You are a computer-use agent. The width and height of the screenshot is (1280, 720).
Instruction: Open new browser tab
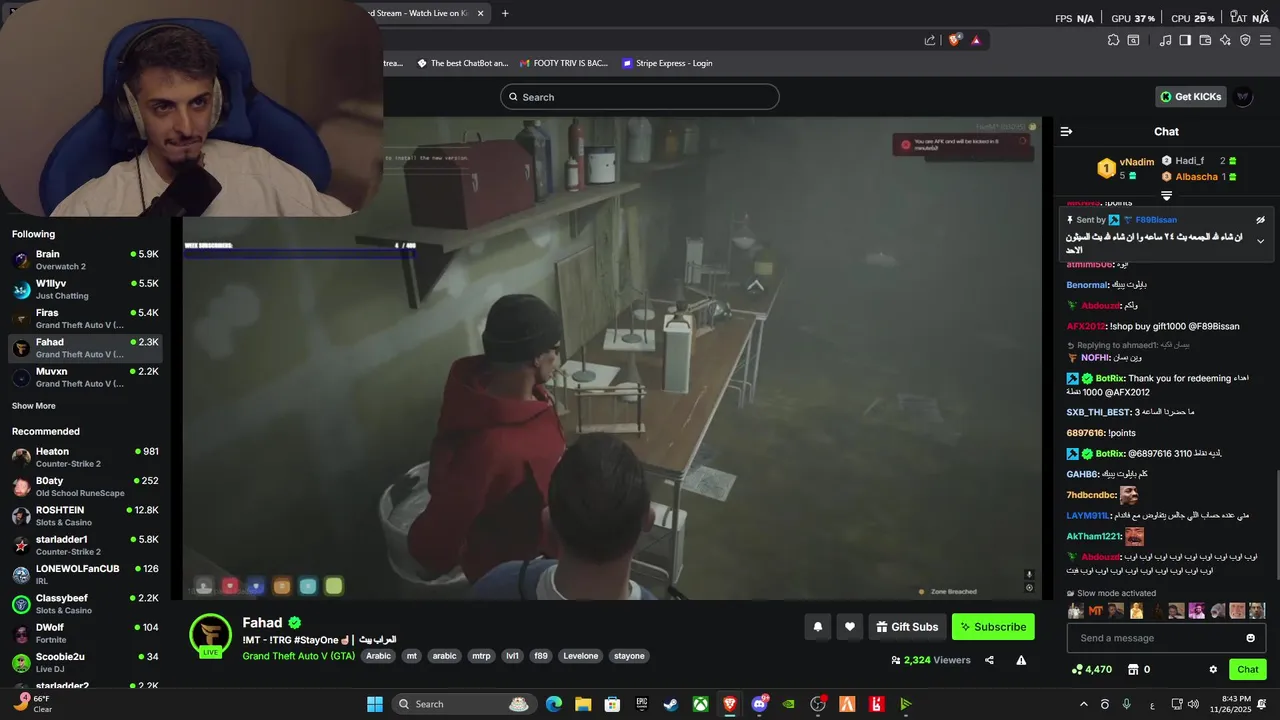pos(505,13)
